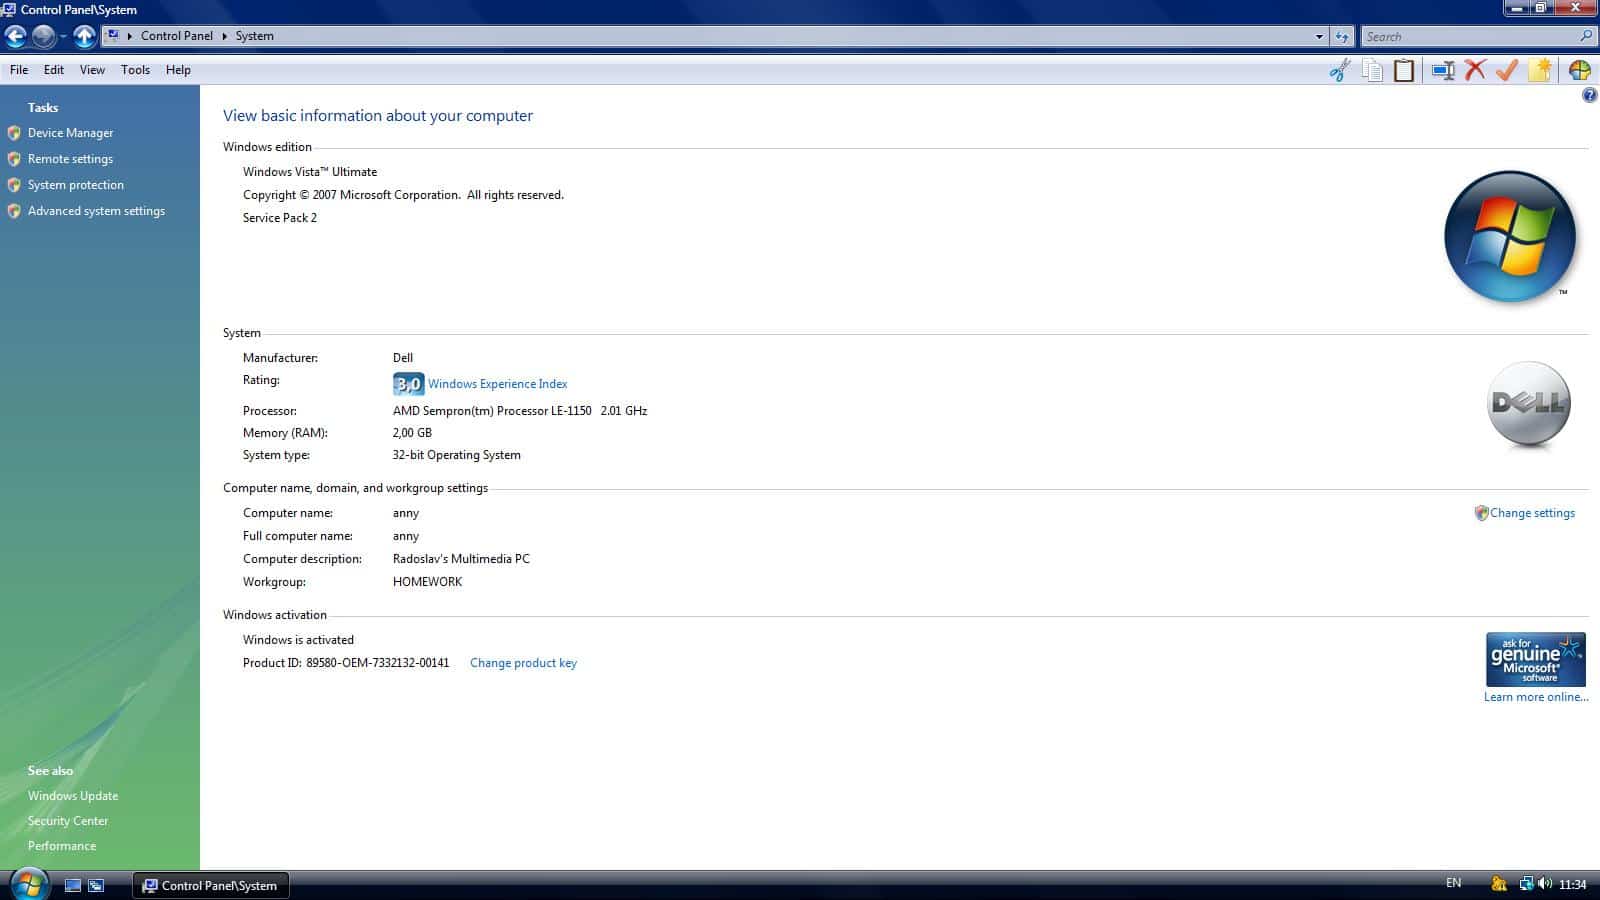Click the EN language indicator

1453,883
